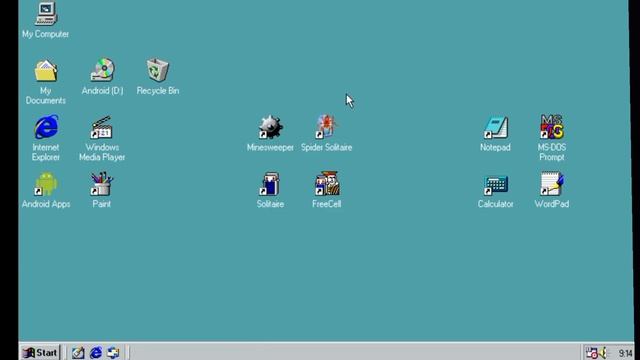Click the scheduler icon in the system tray
The image size is (640, 360).
(591, 353)
